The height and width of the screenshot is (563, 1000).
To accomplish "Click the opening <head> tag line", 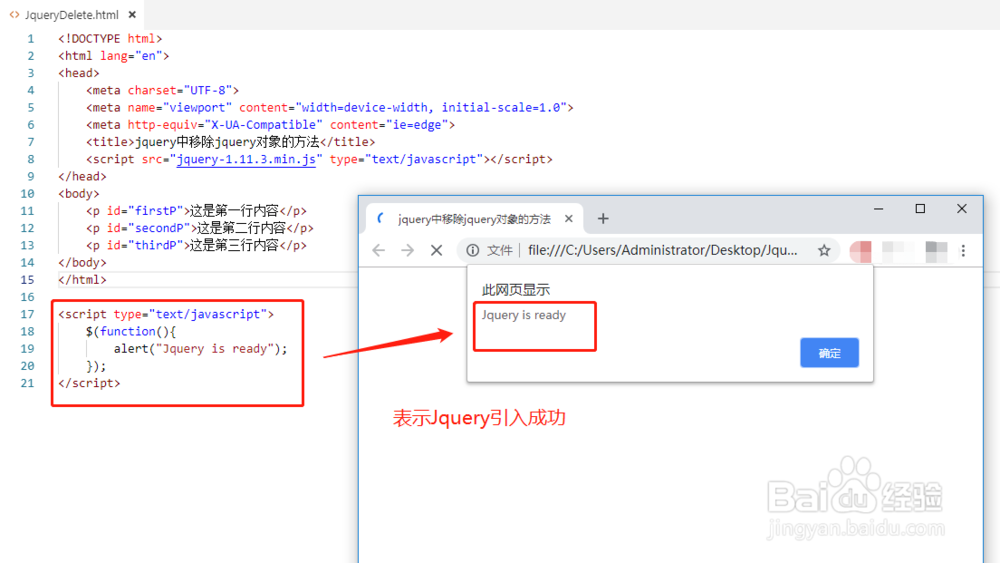I will [x=79, y=73].
